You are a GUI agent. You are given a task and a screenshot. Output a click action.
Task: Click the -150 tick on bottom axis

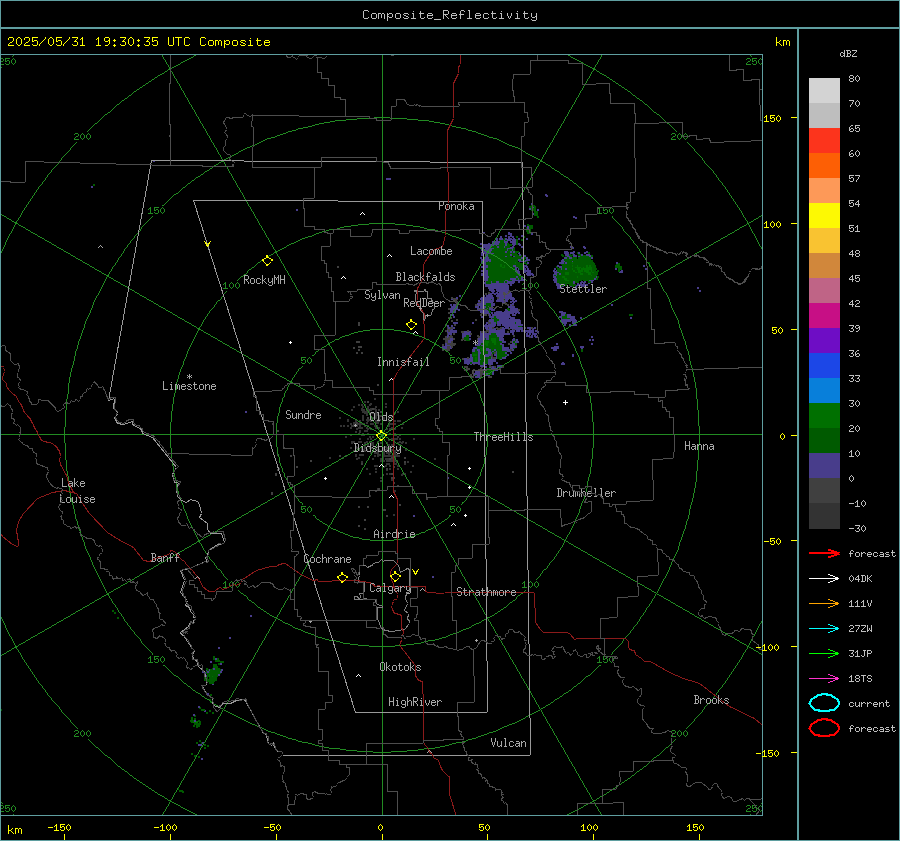point(59,827)
